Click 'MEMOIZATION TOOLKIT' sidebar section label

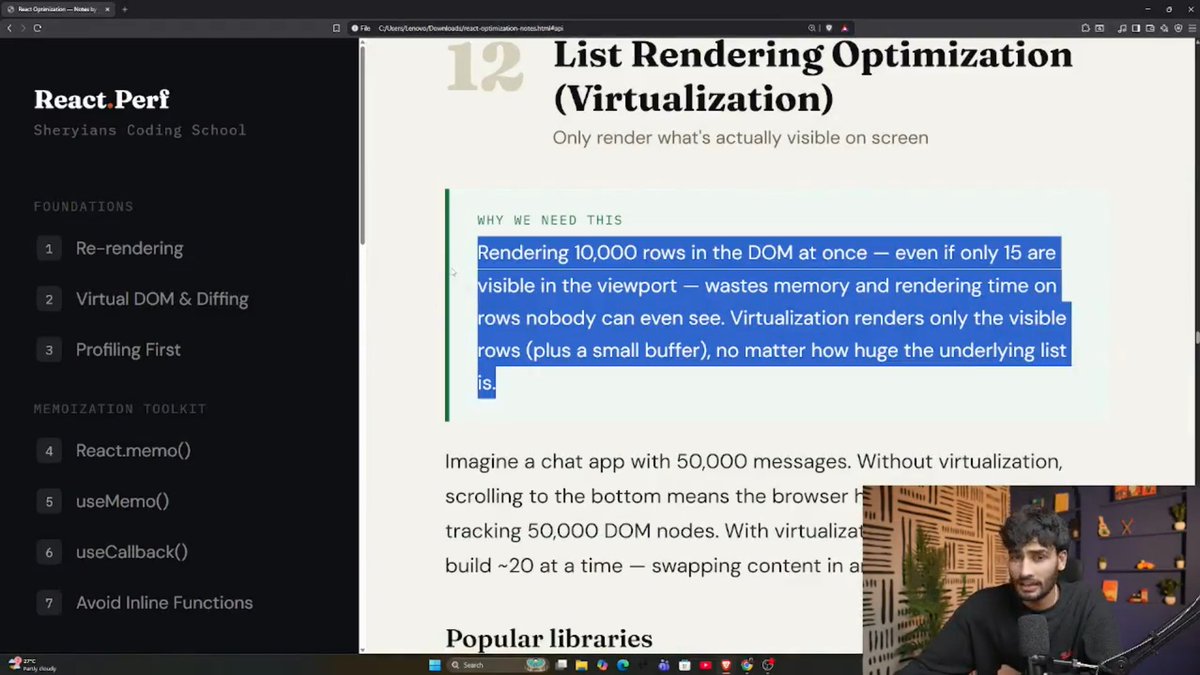tap(120, 409)
